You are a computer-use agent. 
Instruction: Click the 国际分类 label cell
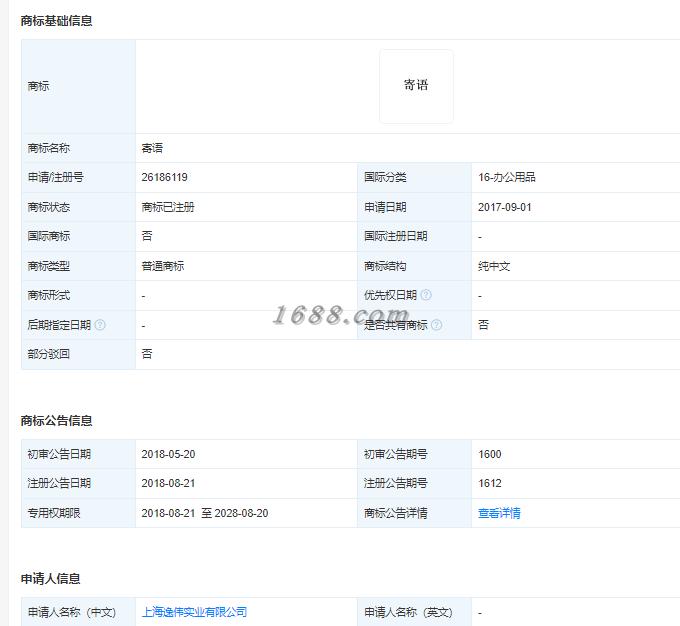[415, 177]
